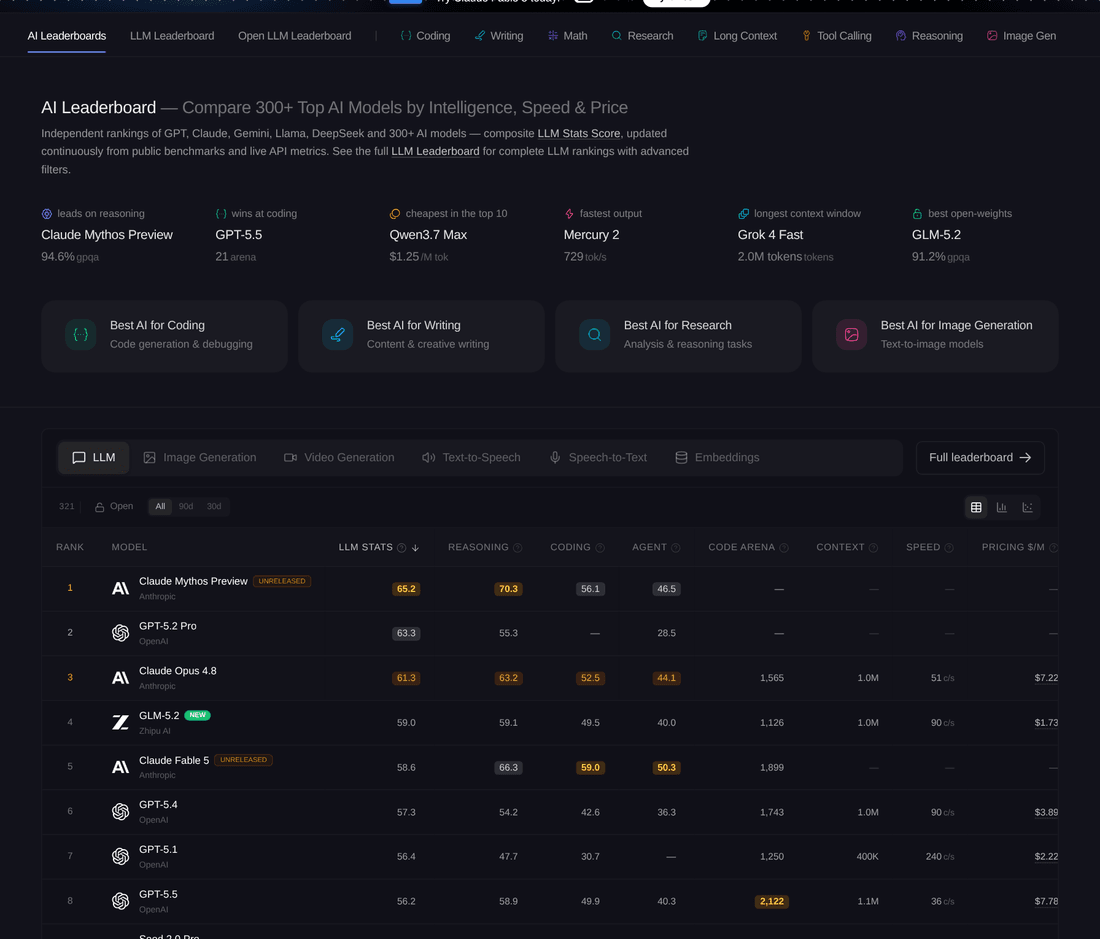Viewport: 1100px width, 939px height.
Task: Select the Image Generation model tab
Action: [200, 457]
